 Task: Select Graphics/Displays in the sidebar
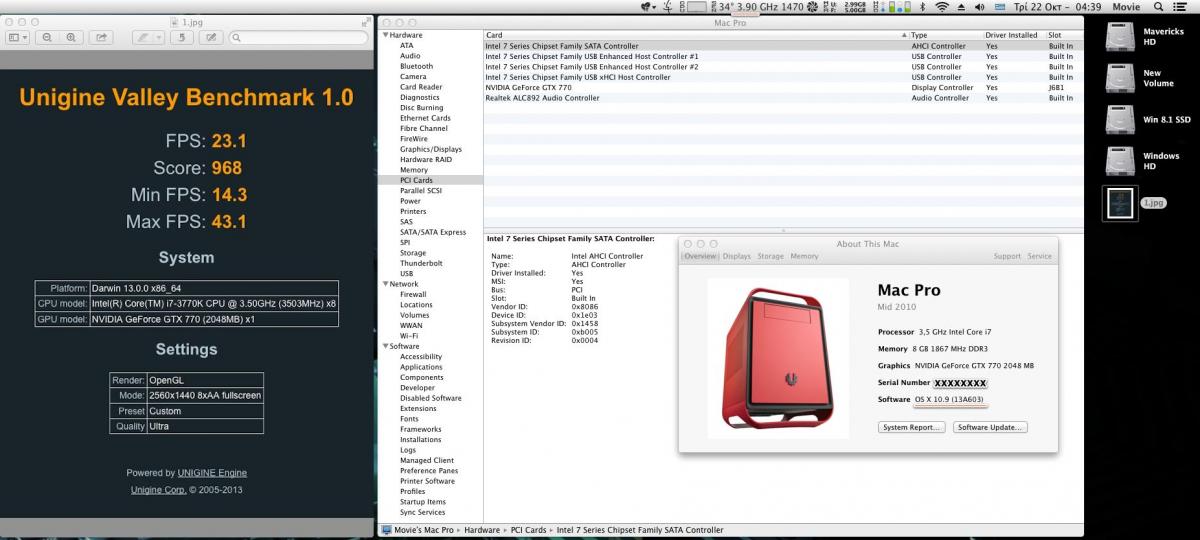click(x=431, y=149)
